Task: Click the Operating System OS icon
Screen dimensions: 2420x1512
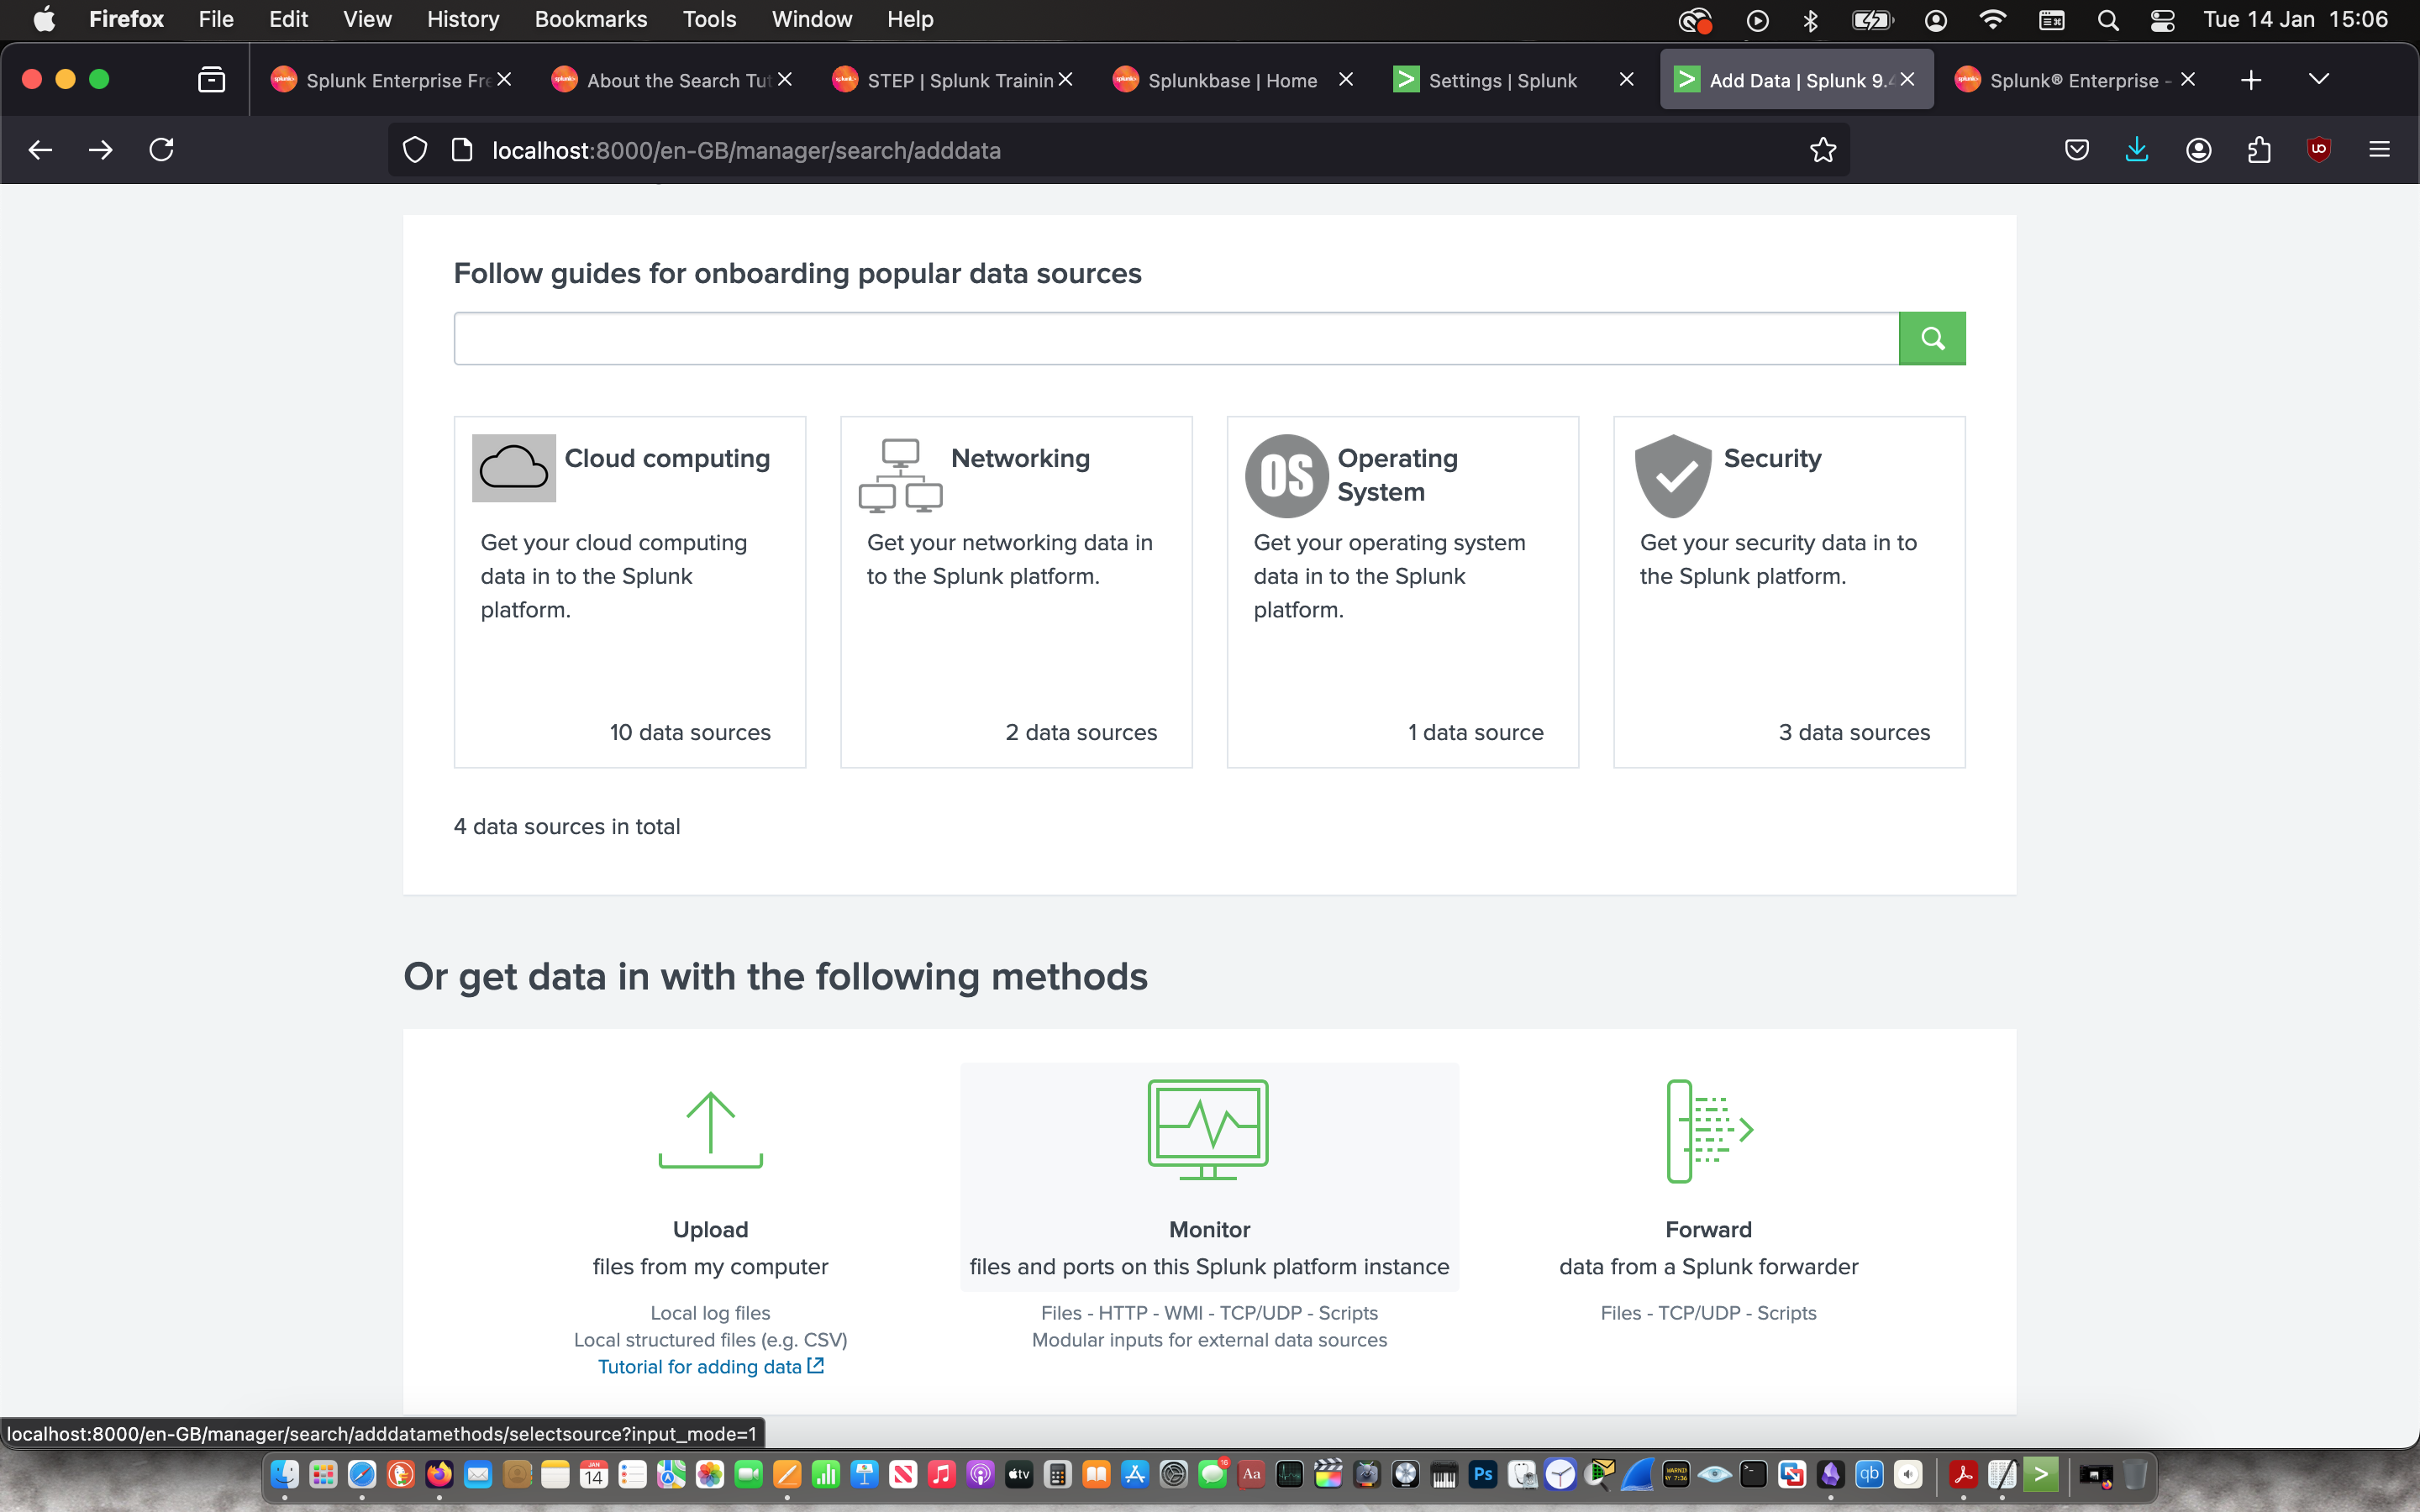Action: click(x=1286, y=476)
